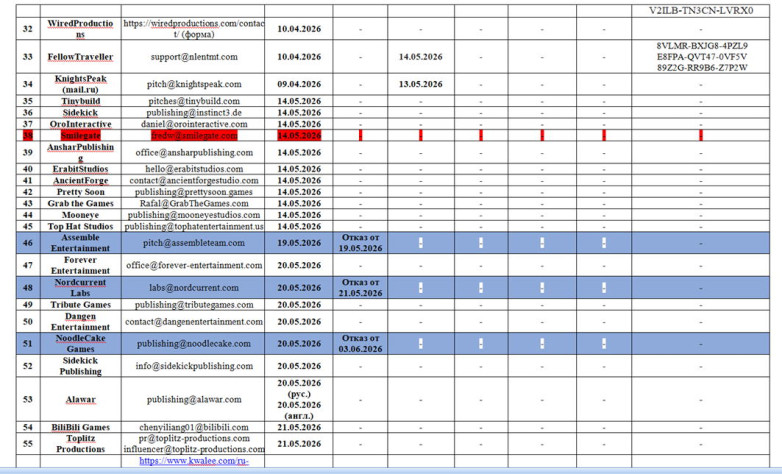
Task: Select fredw@smilegate.com highlighted cell
Action: (x=193, y=135)
